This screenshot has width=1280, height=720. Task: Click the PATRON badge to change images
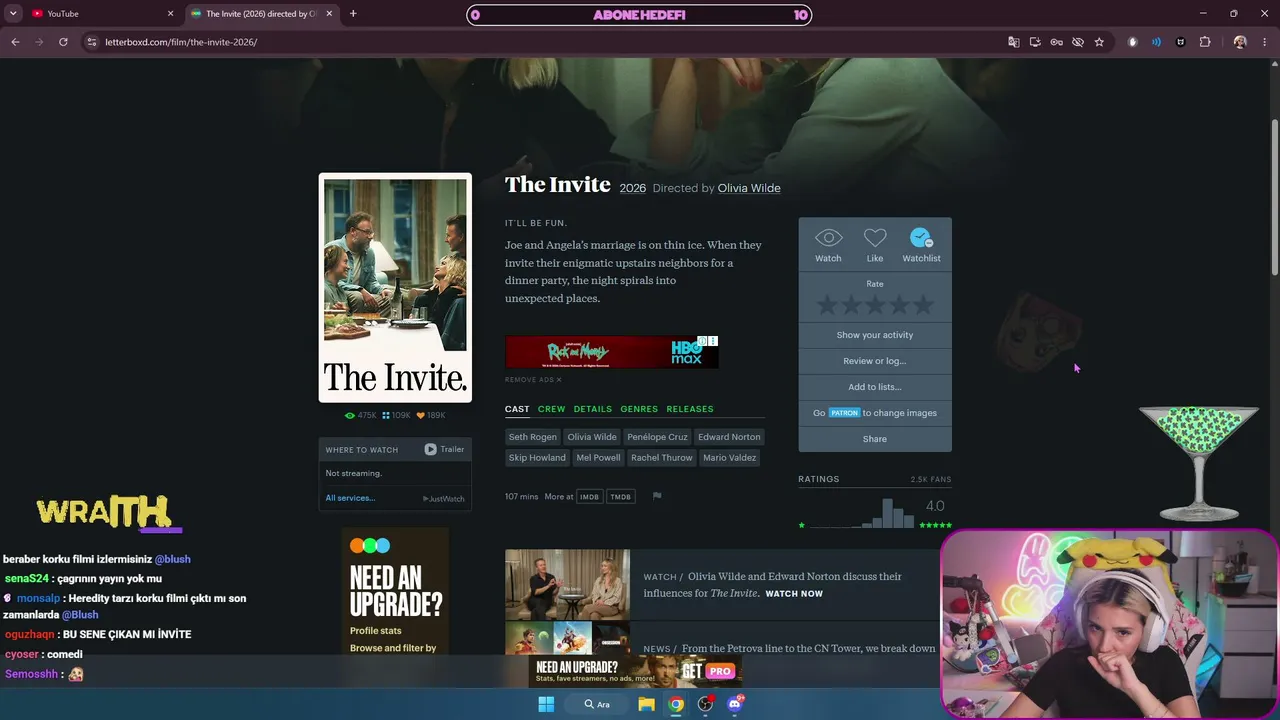[844, 413]
